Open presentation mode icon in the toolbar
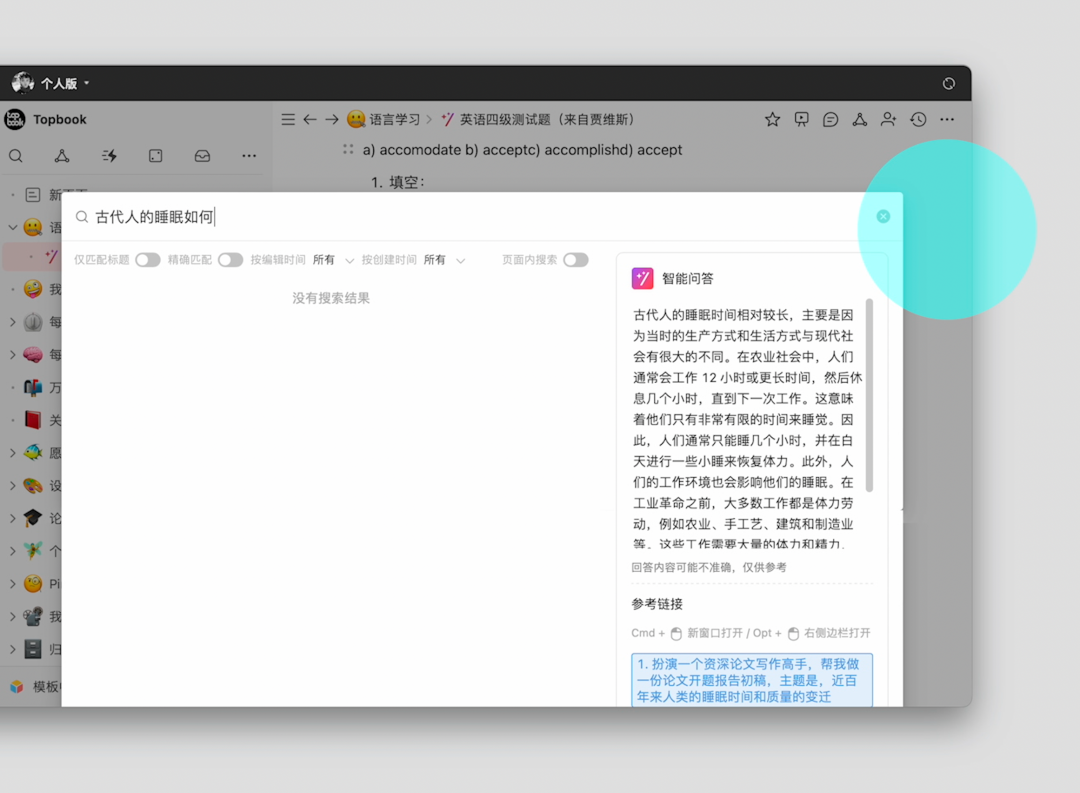Viewport: 1080px width, 793px height. (801, 120)
